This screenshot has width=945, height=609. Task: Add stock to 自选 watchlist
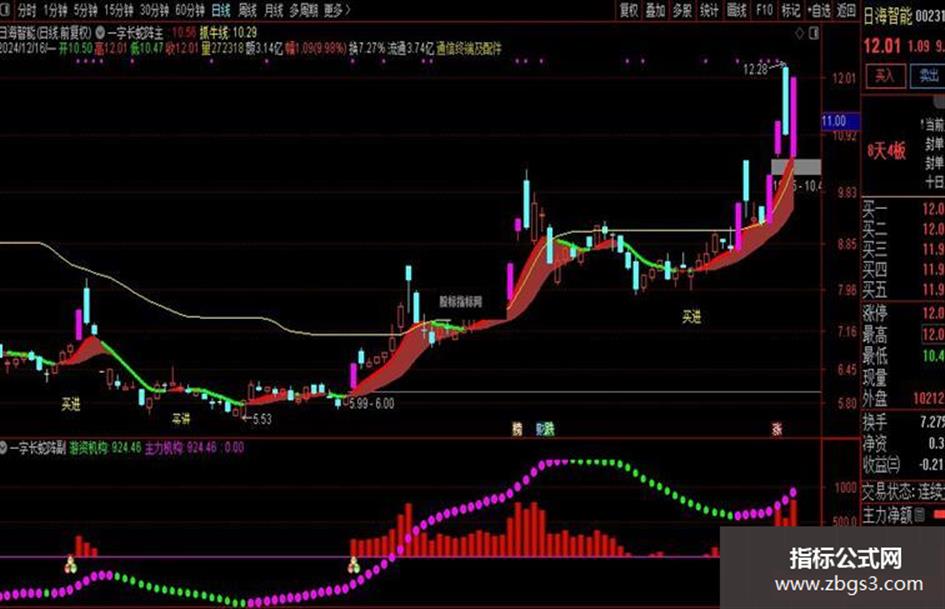pyautogui.click(x=818, y=10)
